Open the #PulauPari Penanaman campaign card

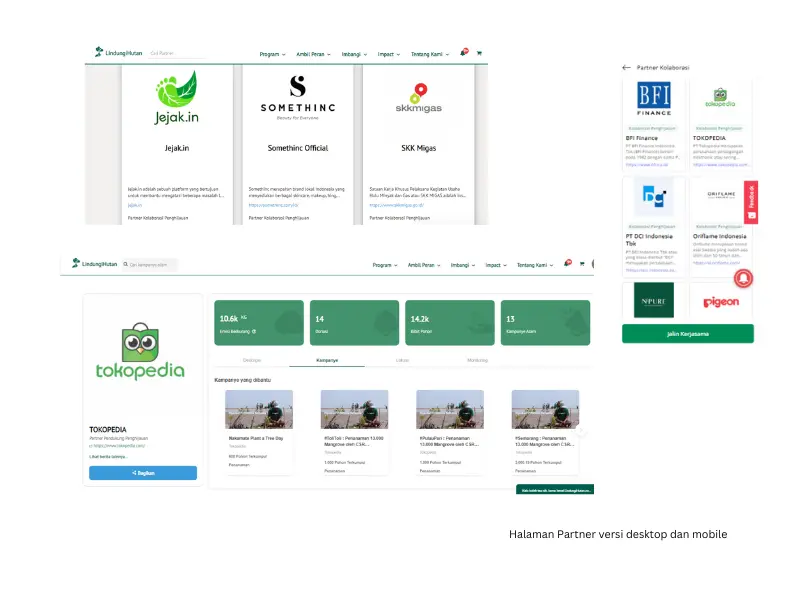pyautogui.click(x=449, y=432)
